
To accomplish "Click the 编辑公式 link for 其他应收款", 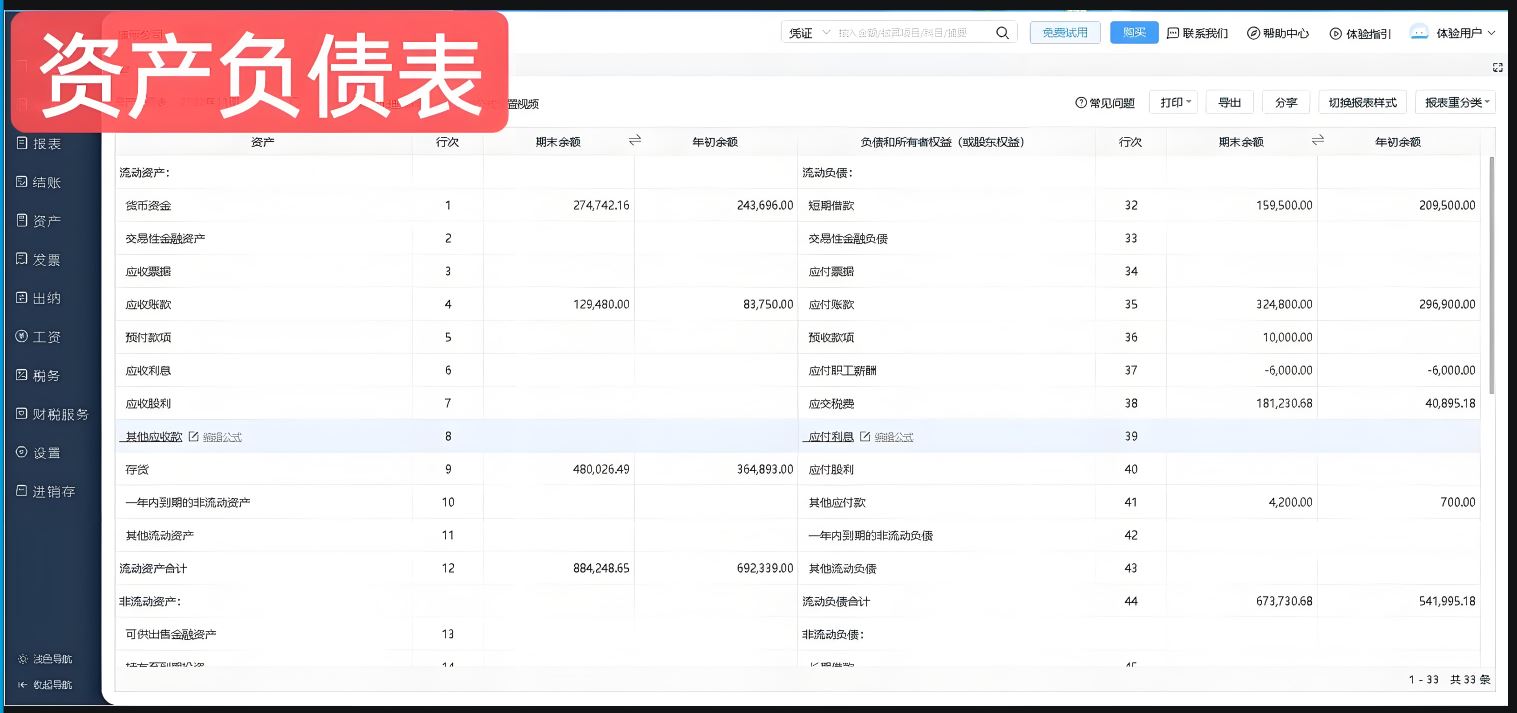I will [222, 437].
